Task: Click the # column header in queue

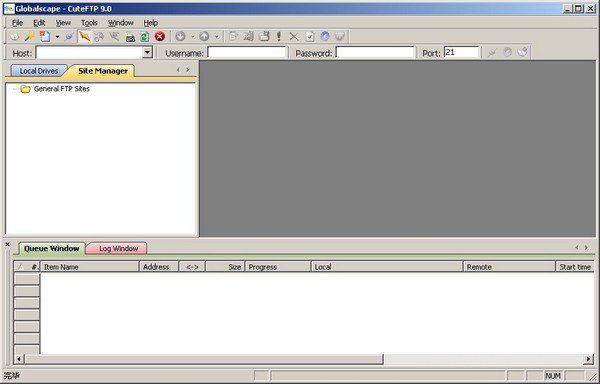Action: 27,267
